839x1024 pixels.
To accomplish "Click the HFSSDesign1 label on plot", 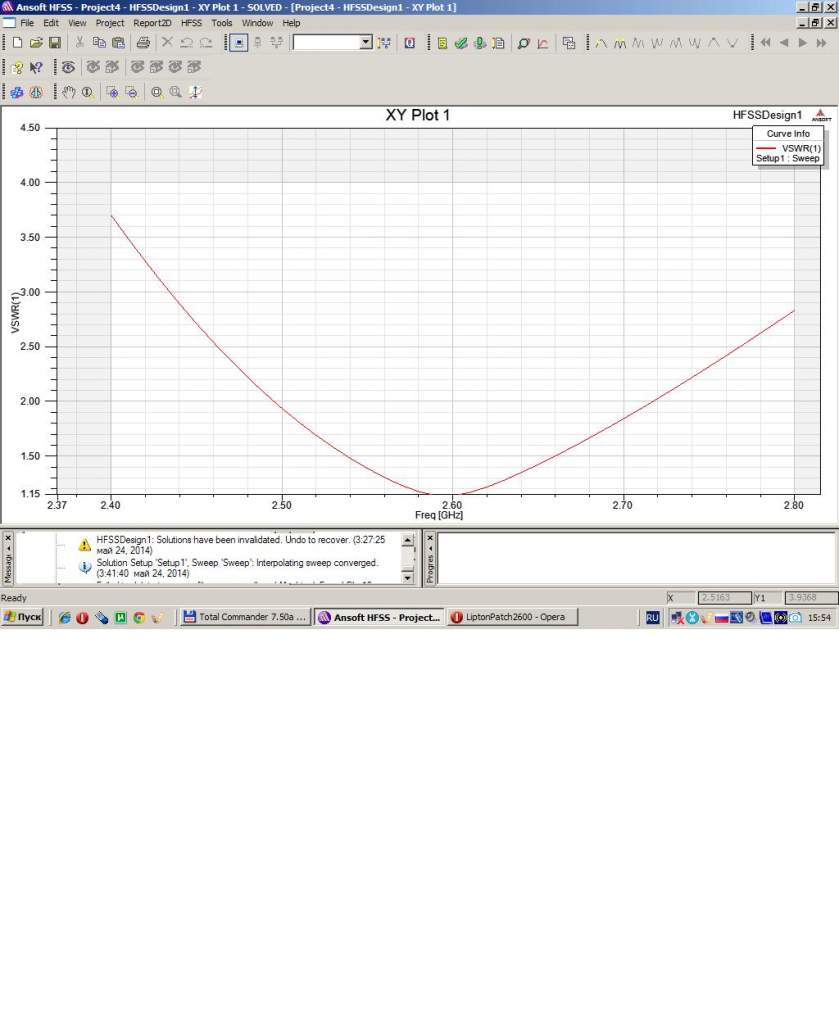I will pos(767,115).
